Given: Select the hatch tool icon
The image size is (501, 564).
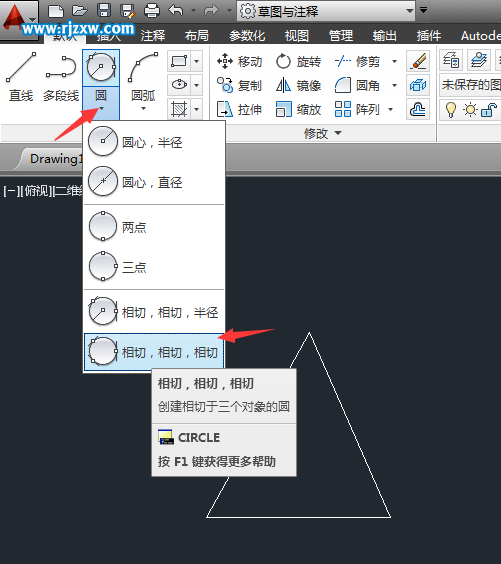Looking at the screenshot, I should pyautogui.click(x=179, y=109).
